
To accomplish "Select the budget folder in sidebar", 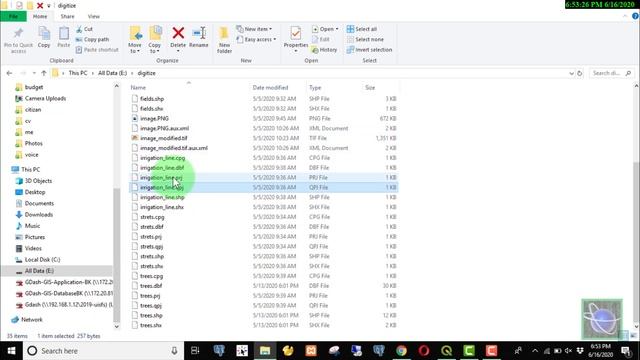I will pos(34,87).
